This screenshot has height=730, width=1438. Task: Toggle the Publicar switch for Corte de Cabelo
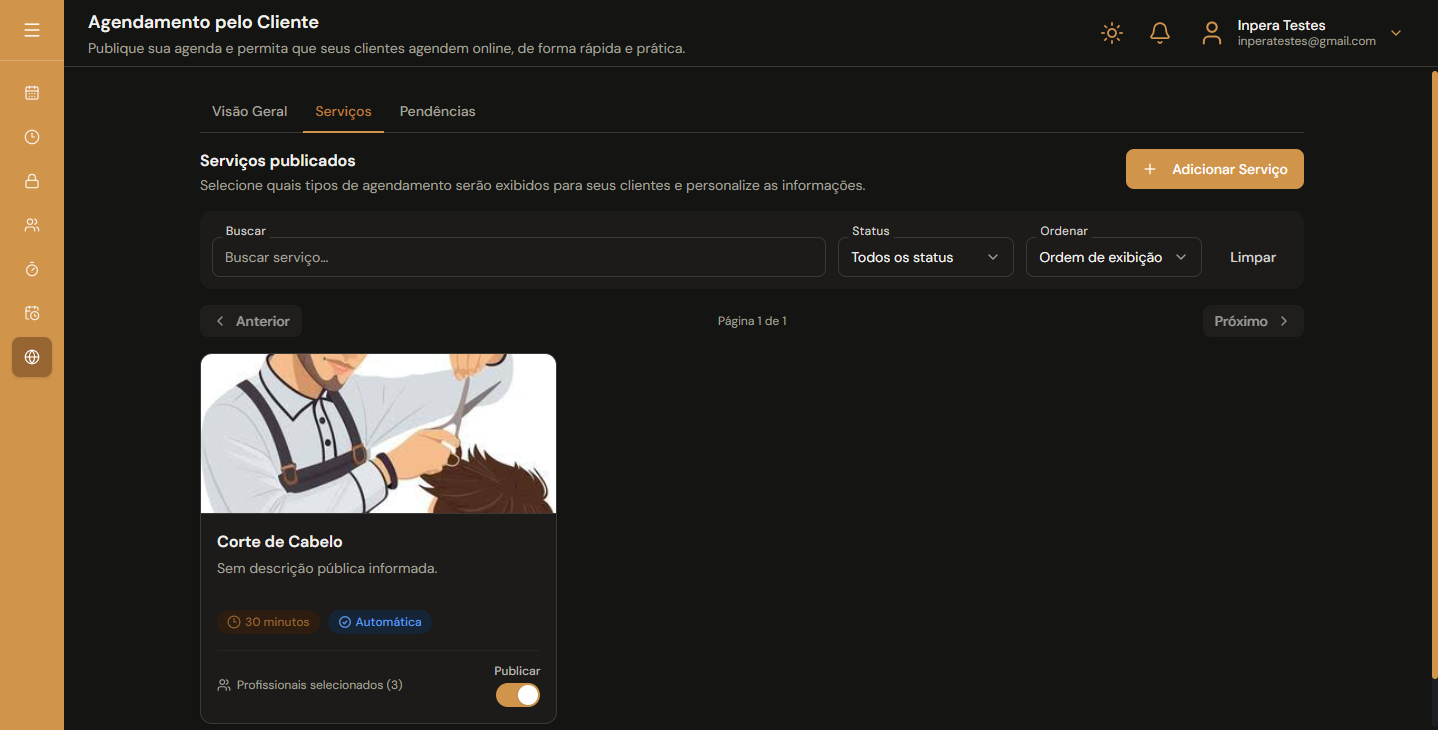(x=518, y=695)
